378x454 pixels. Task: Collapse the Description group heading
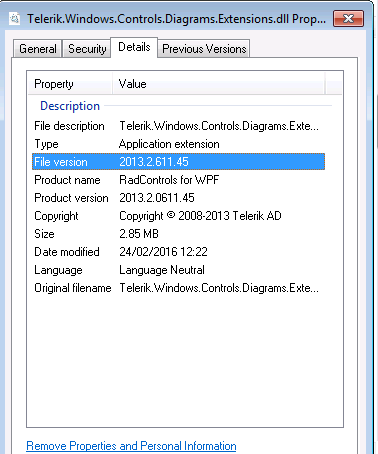point(70,106)
